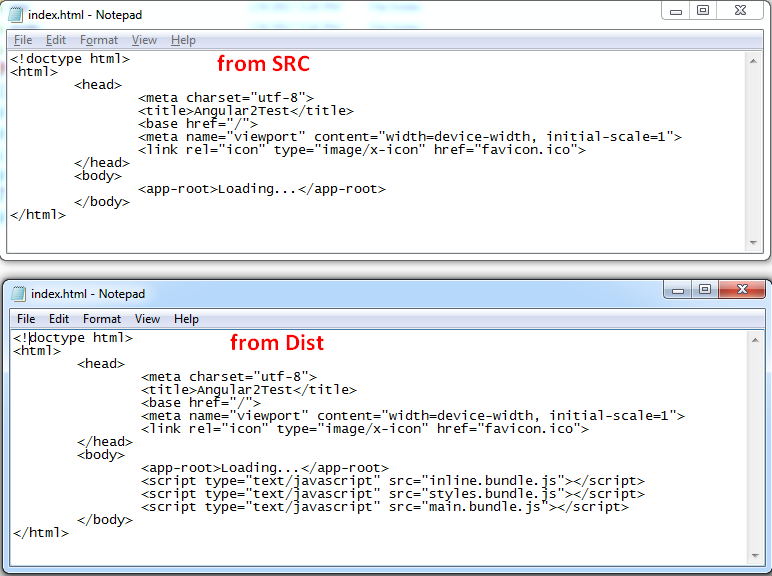
Task: Open File menu in upper Notepad window
Action: (x=23, y=40)
